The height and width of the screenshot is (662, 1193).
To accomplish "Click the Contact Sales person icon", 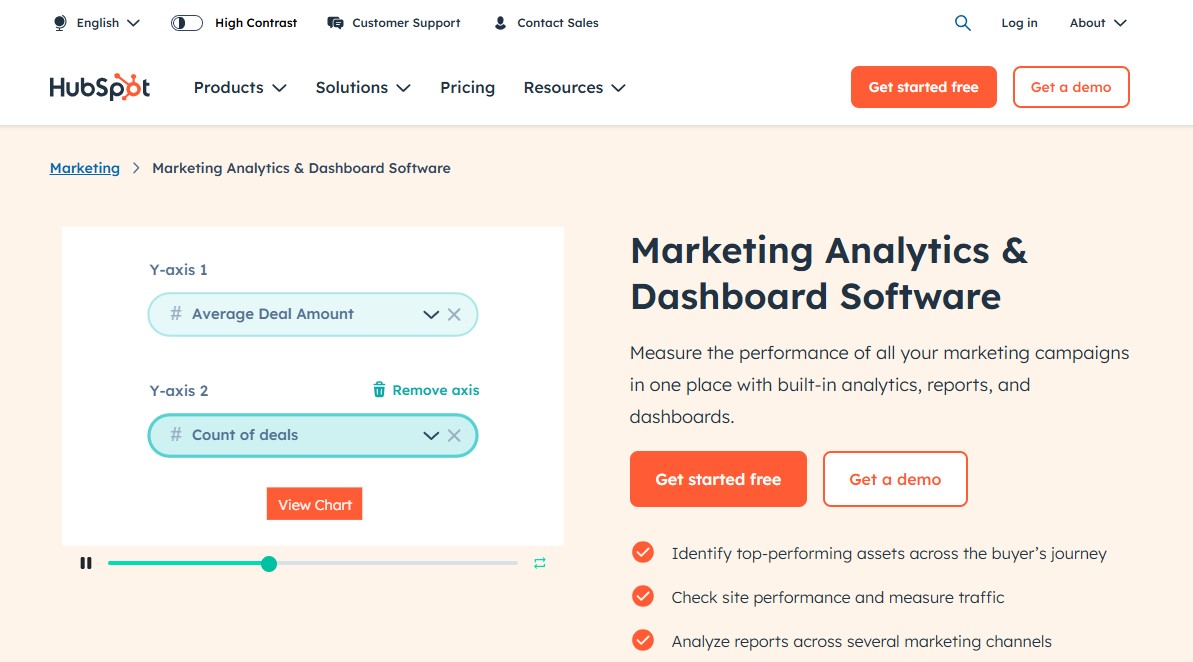I will [500, 23].
